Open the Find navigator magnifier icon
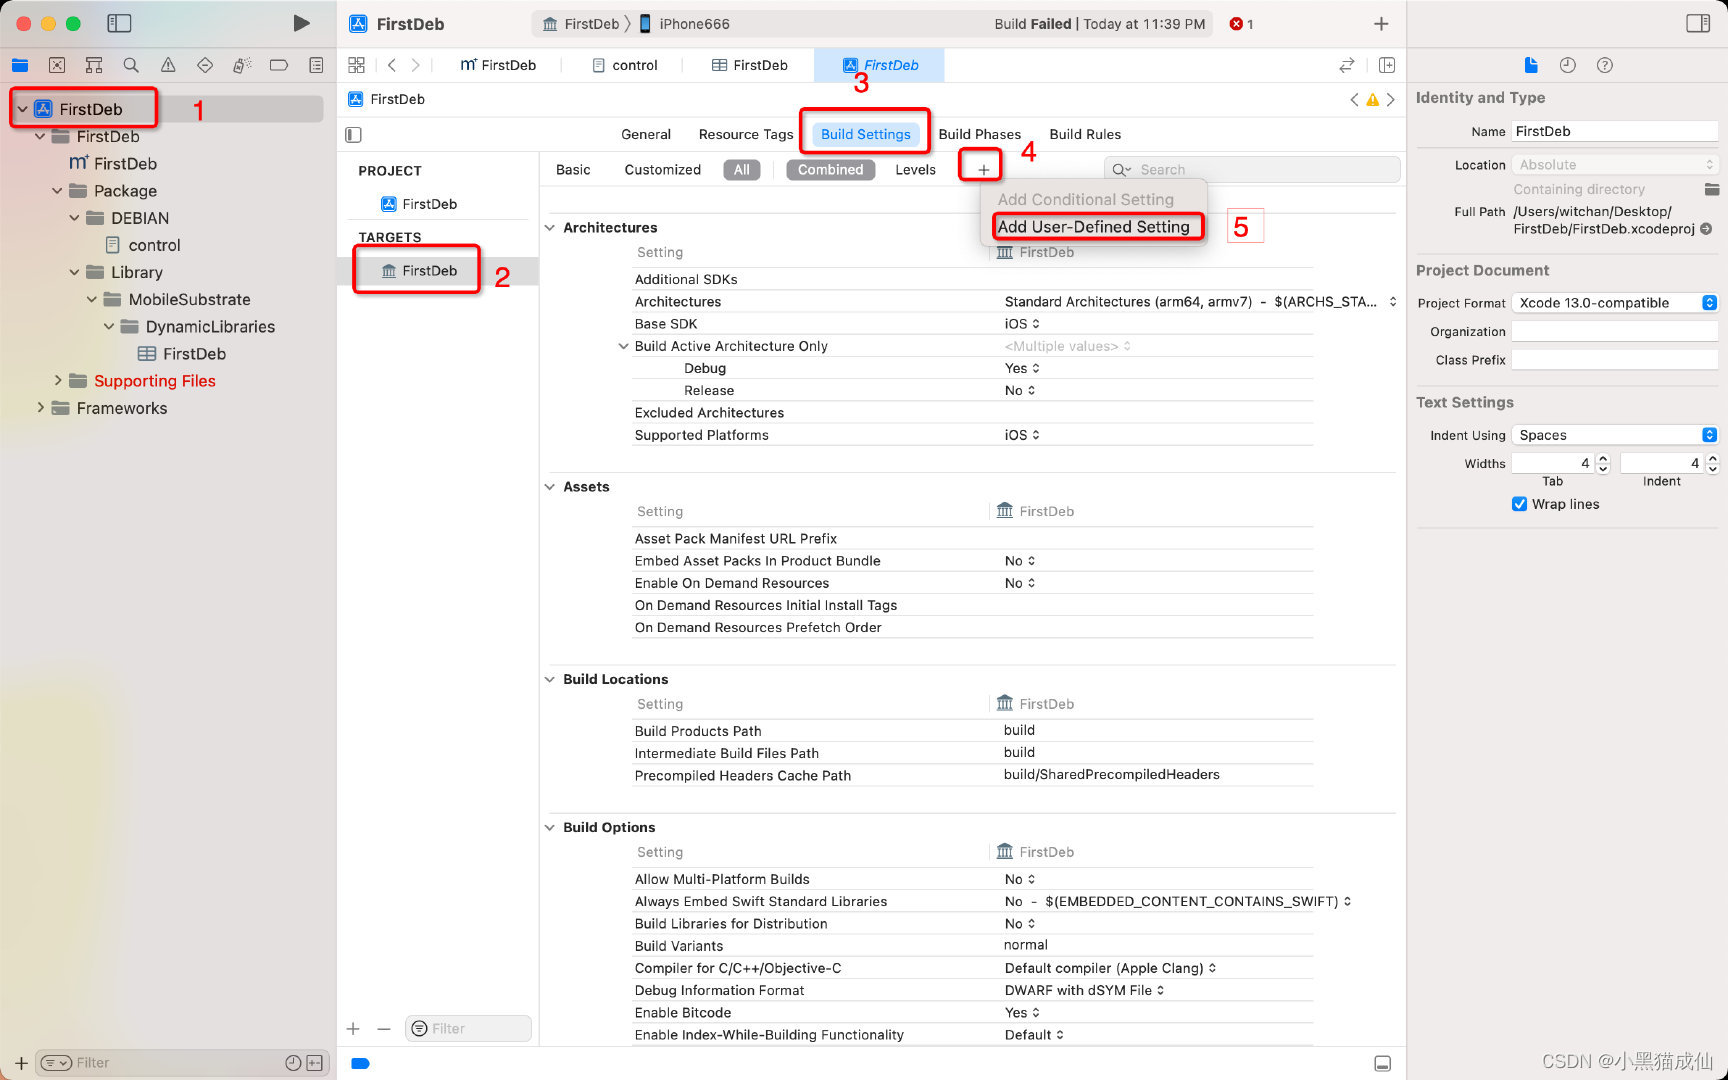Viewport: 1728px width, 1080px height. pos(131,65)
